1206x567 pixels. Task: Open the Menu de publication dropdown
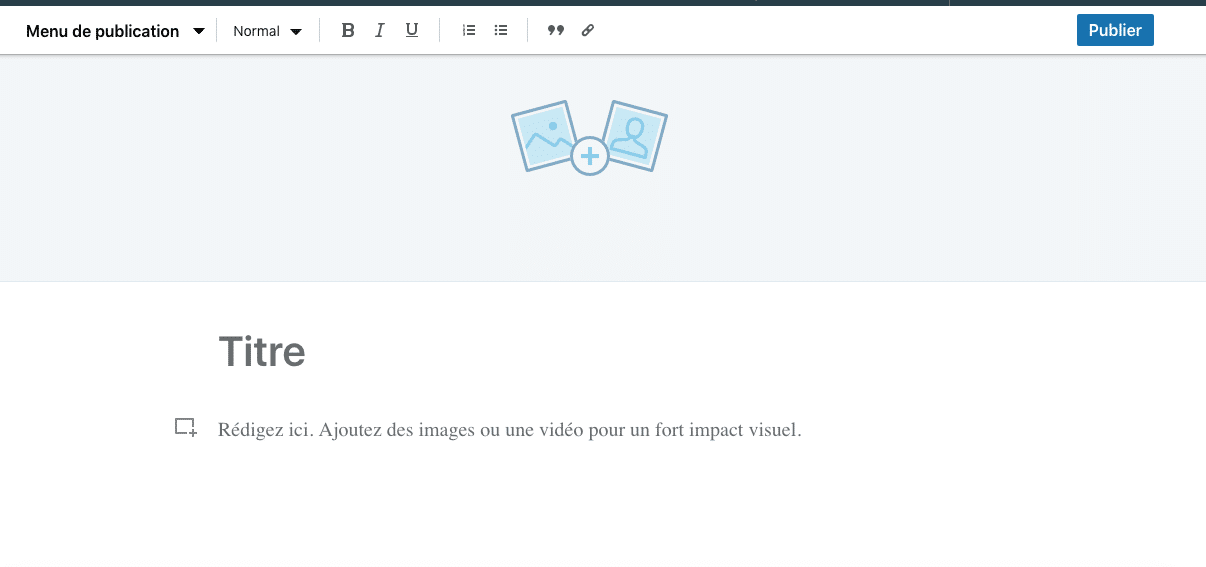(115, 31)
